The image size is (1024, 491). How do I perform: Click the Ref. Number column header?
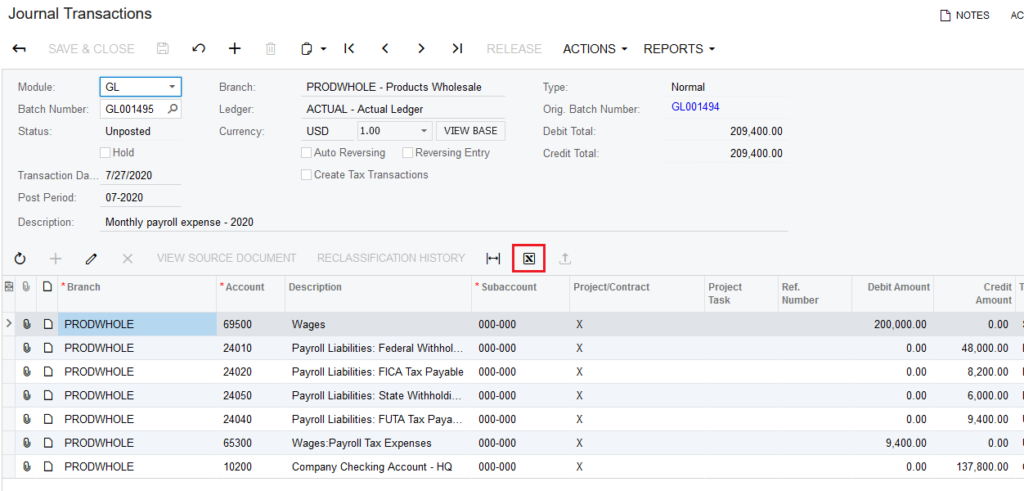[x=814, y=293]
